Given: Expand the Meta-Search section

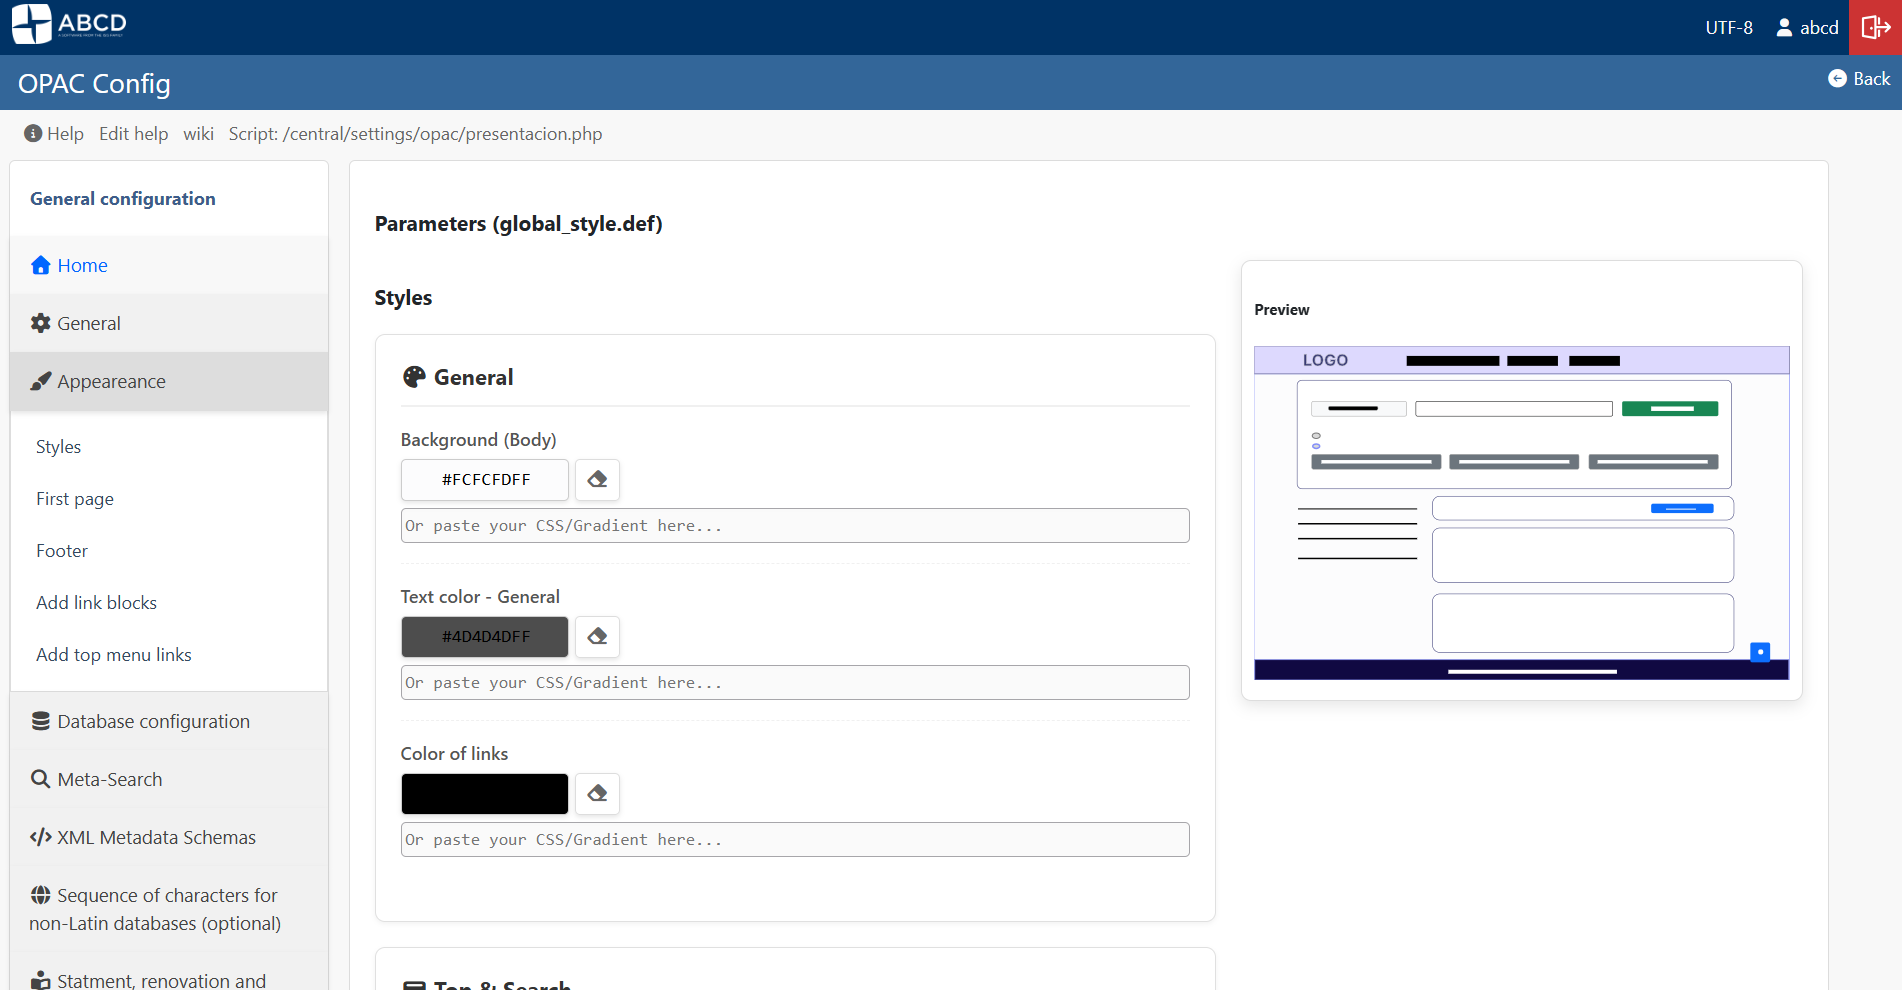Looking at the screenshot, I should (x=169, y=779).
